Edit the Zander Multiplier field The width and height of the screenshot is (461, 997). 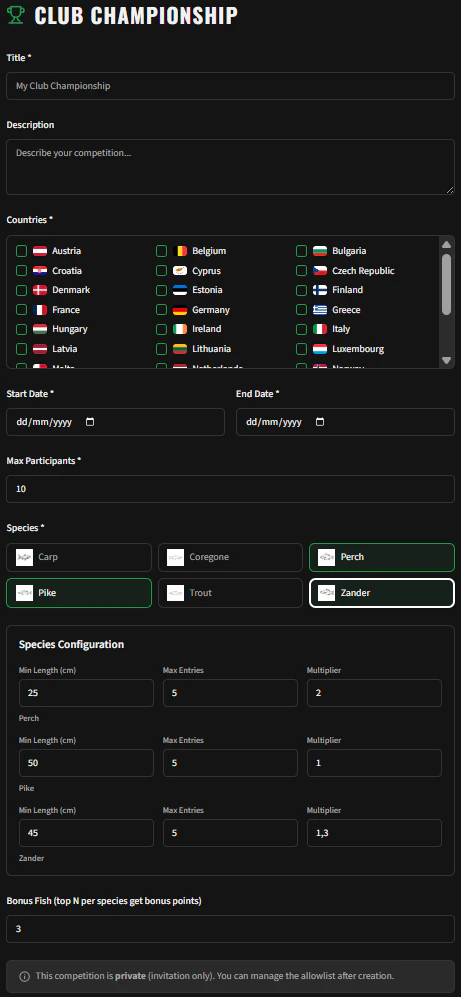click(374, 833)
